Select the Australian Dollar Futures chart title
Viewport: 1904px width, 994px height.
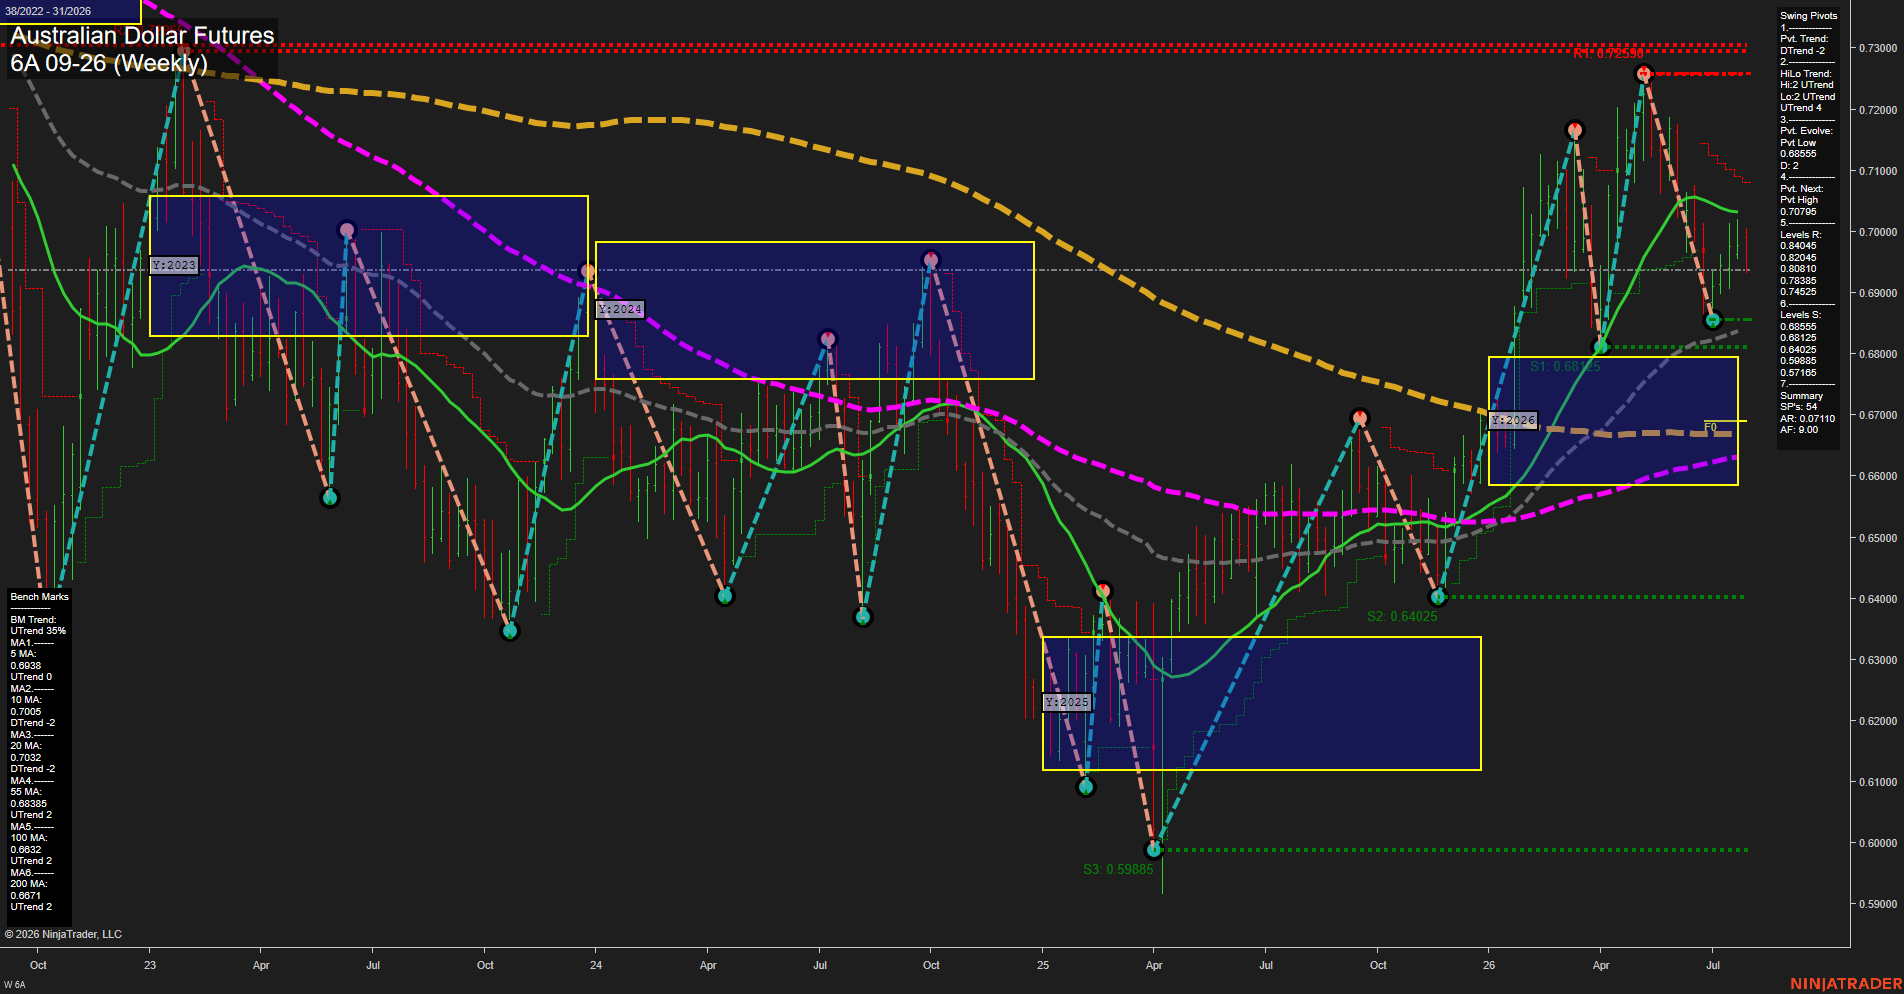[x=142, y=36]
